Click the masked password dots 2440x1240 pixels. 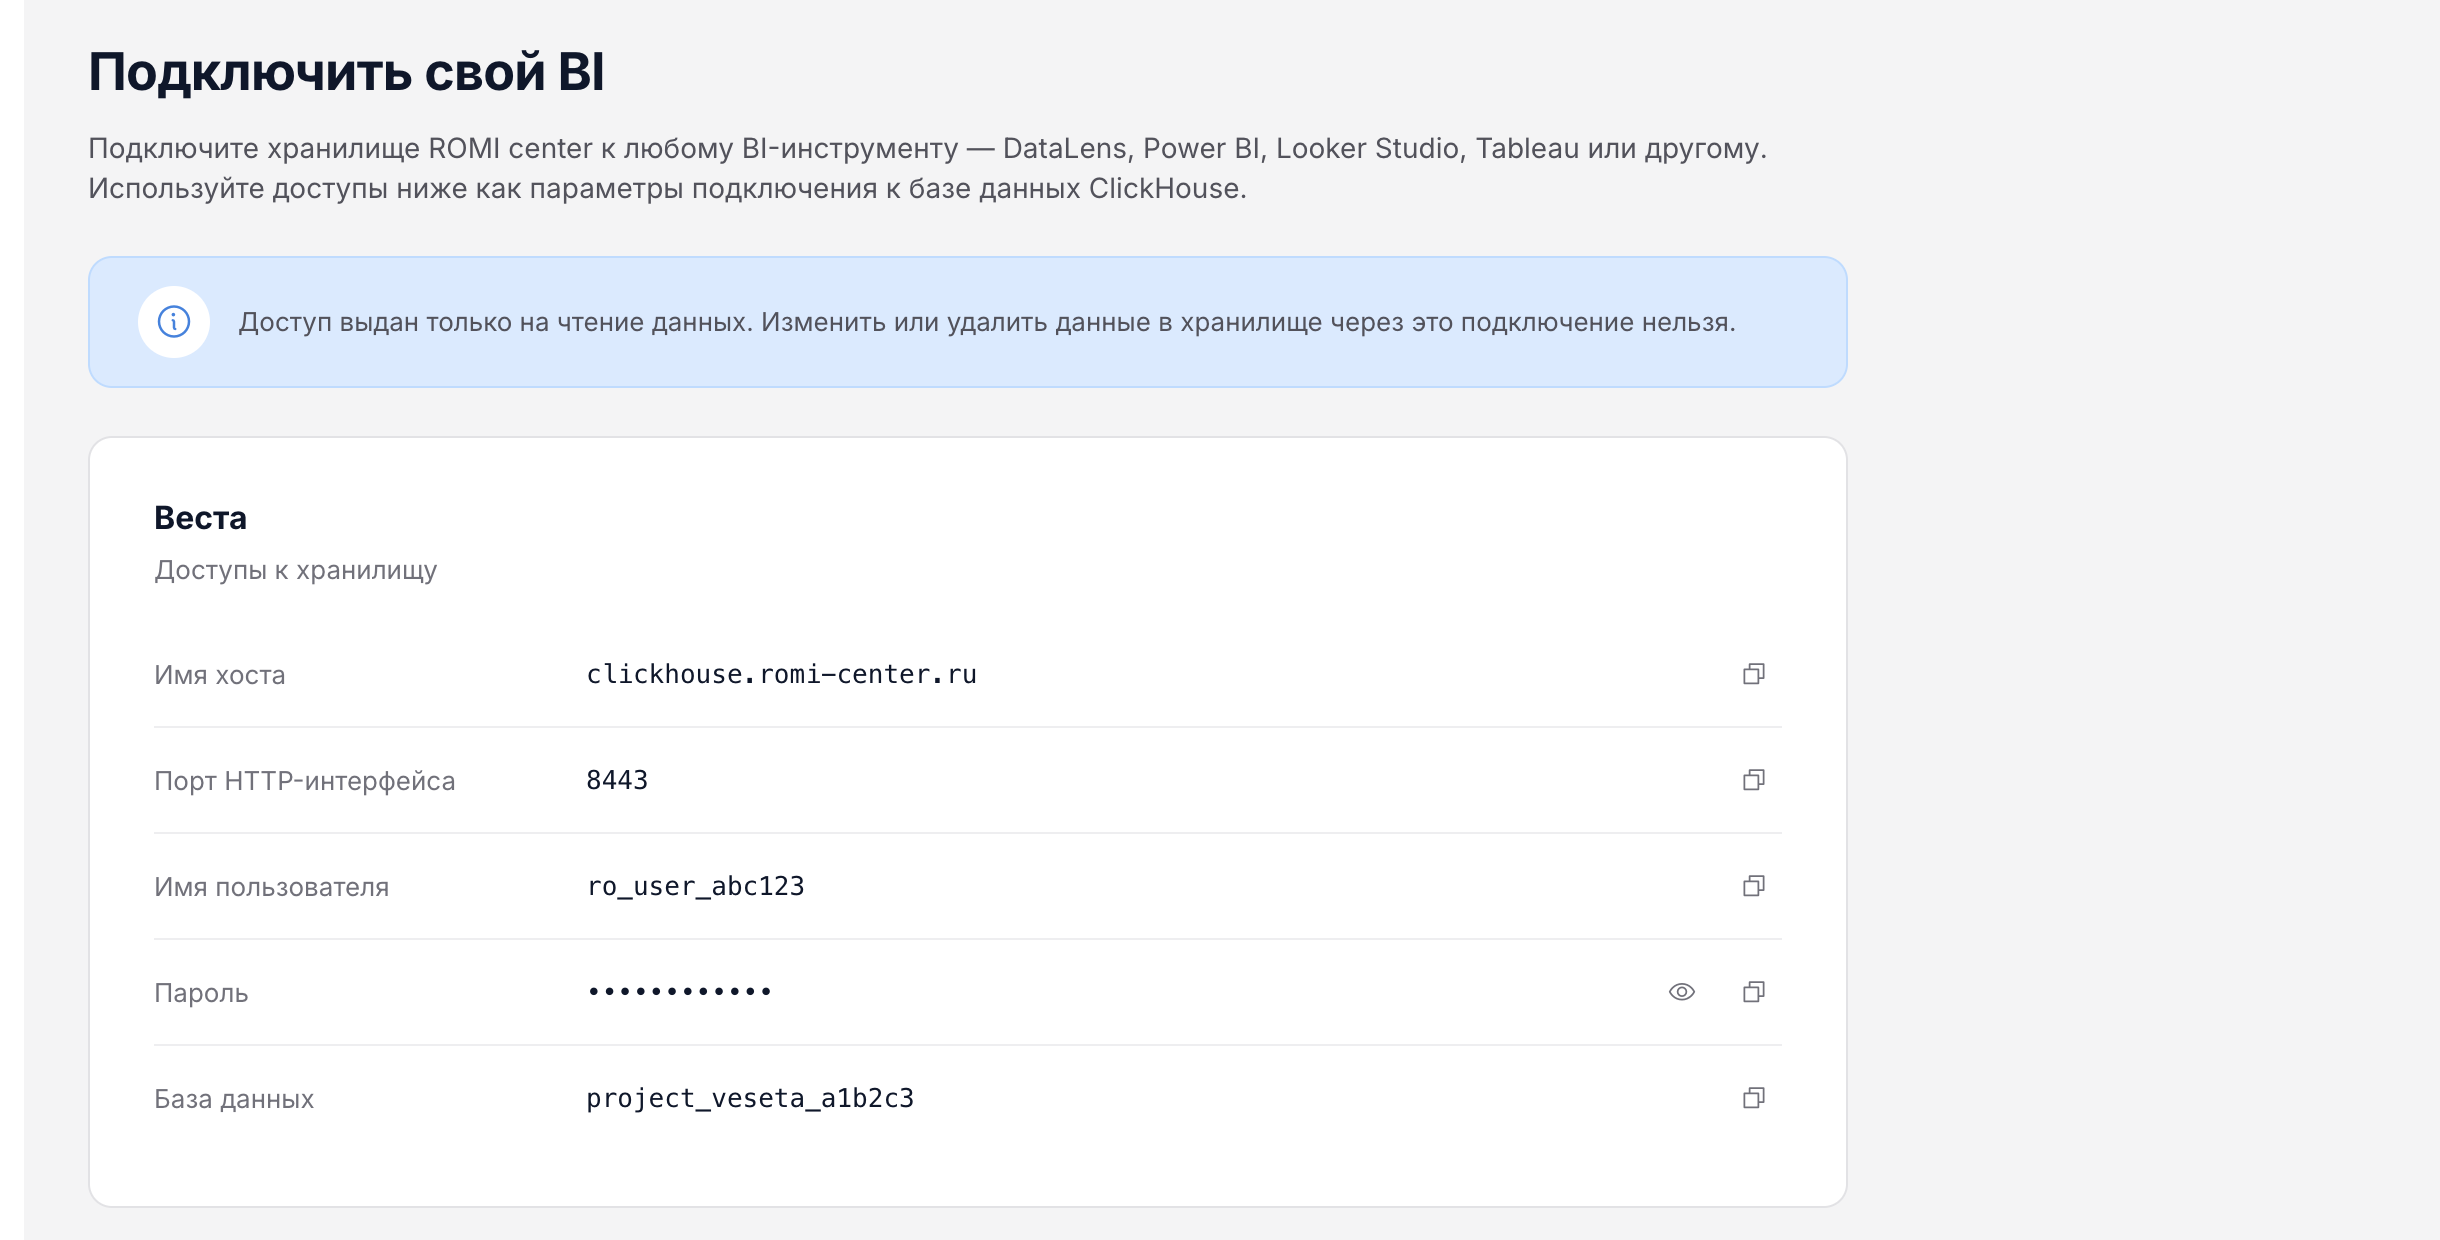680,992
